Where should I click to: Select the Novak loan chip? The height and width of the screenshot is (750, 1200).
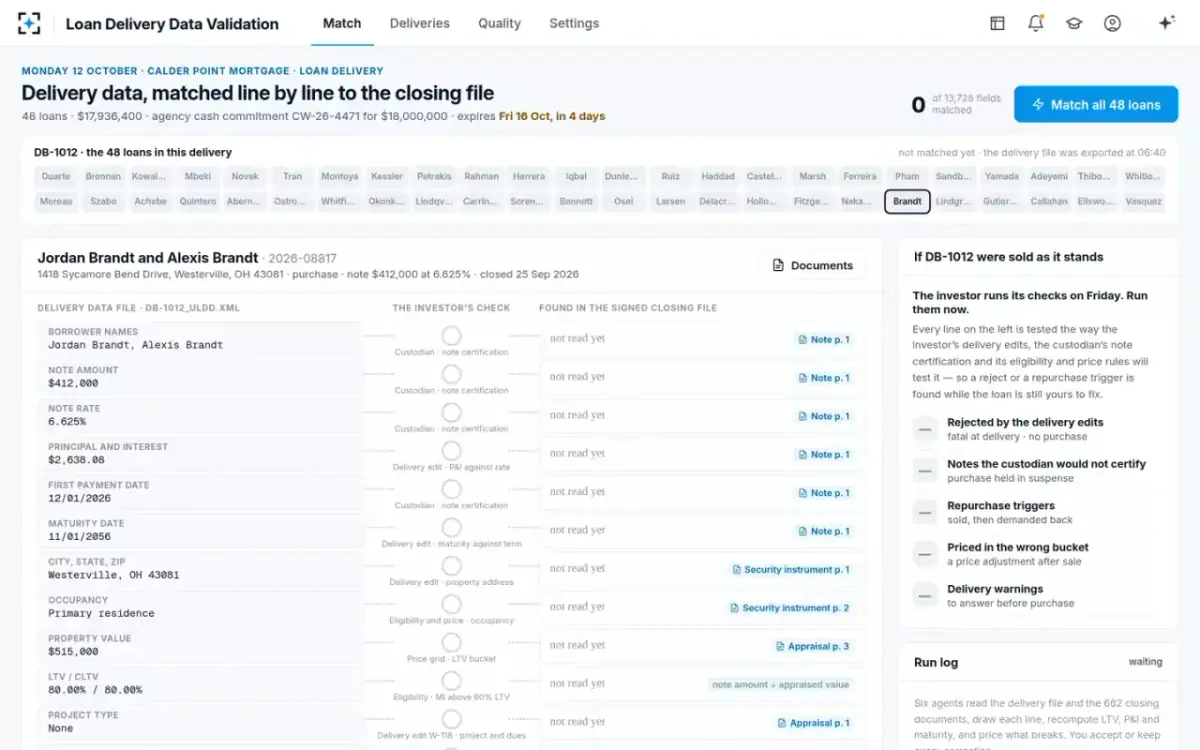pos(245,176)
